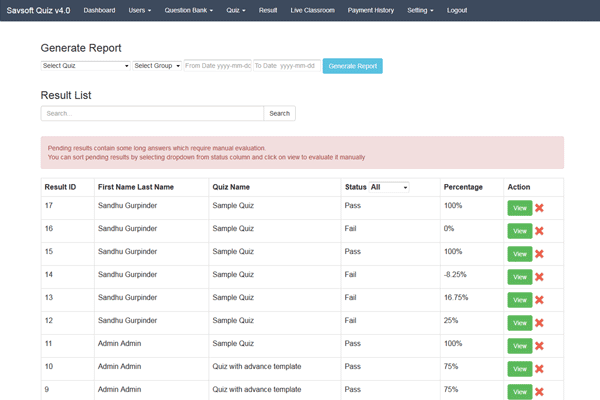Expand the Select Group dropdown
600x400 pixels.
157,66
